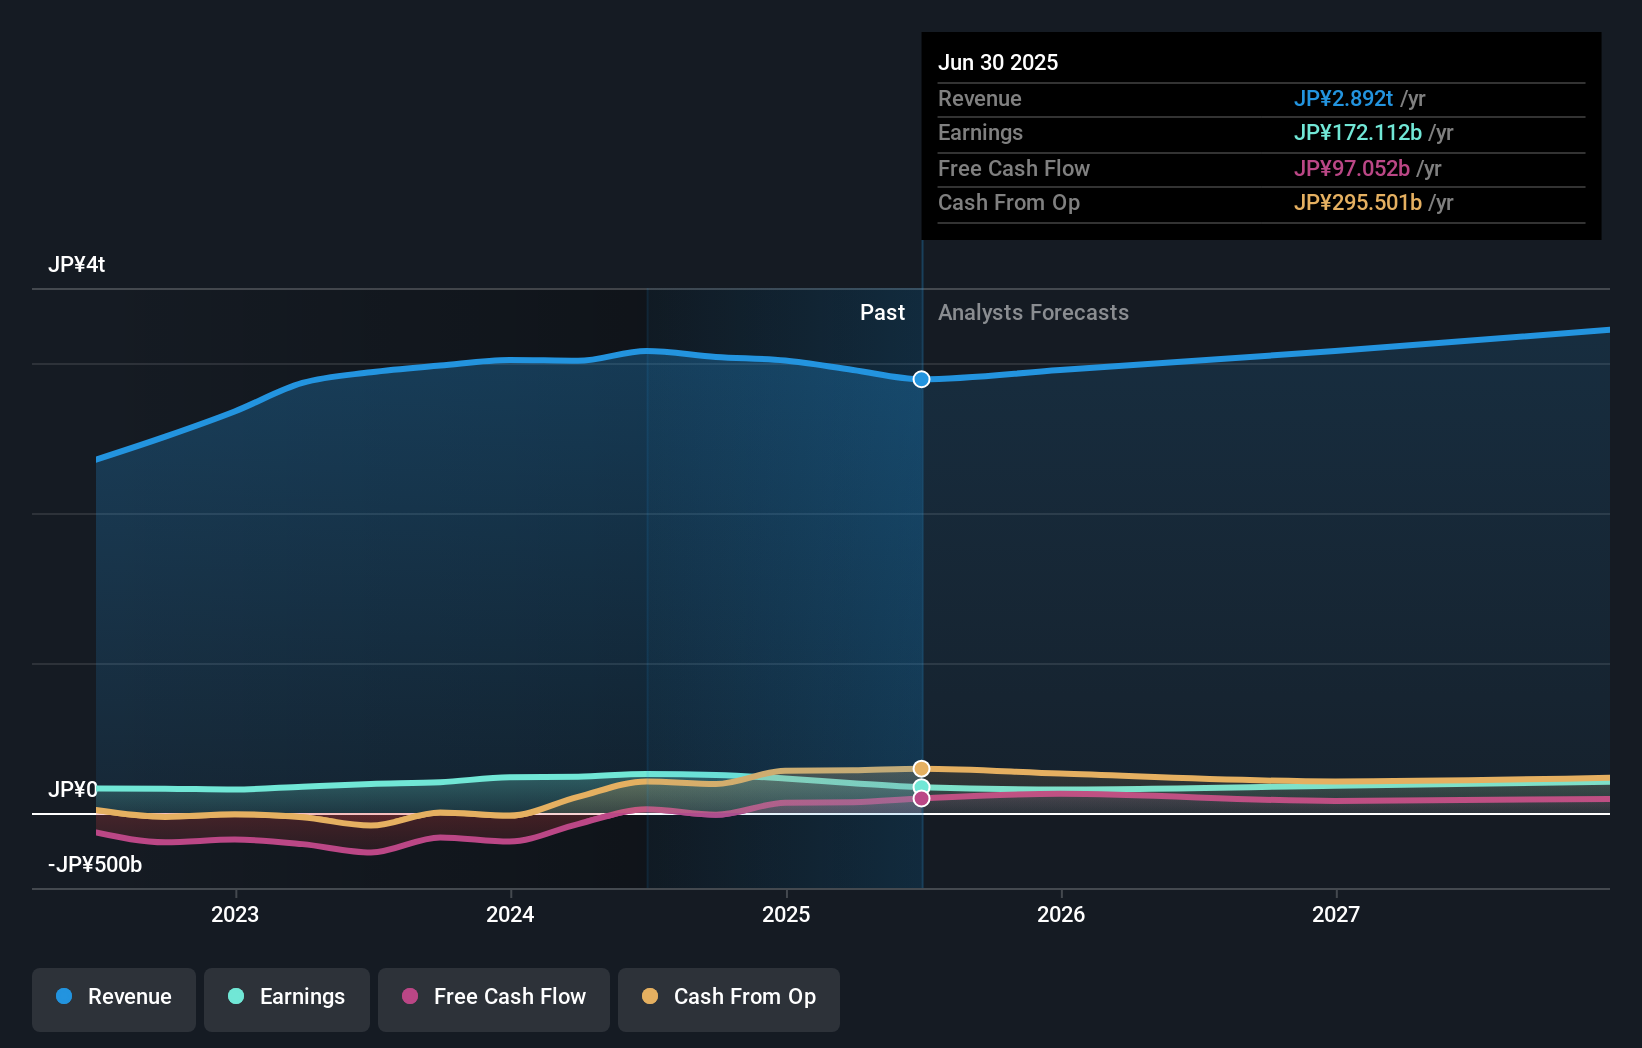The height and width of the screenshot is (1048, 1642).
Task: Click the Analysts Forecasts label
Action: (1033, 313)
